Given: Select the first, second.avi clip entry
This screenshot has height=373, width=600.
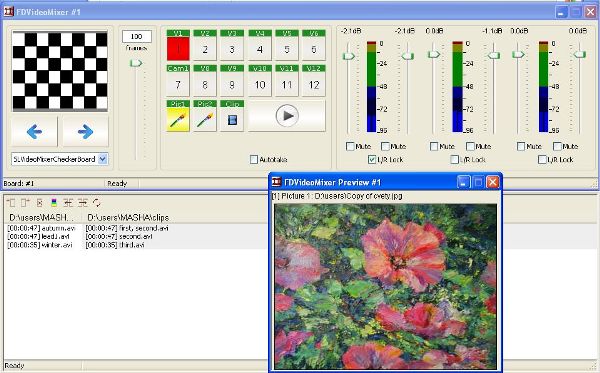Looking at the screenshot, I should pyautogui.click(x=127, y=228).
